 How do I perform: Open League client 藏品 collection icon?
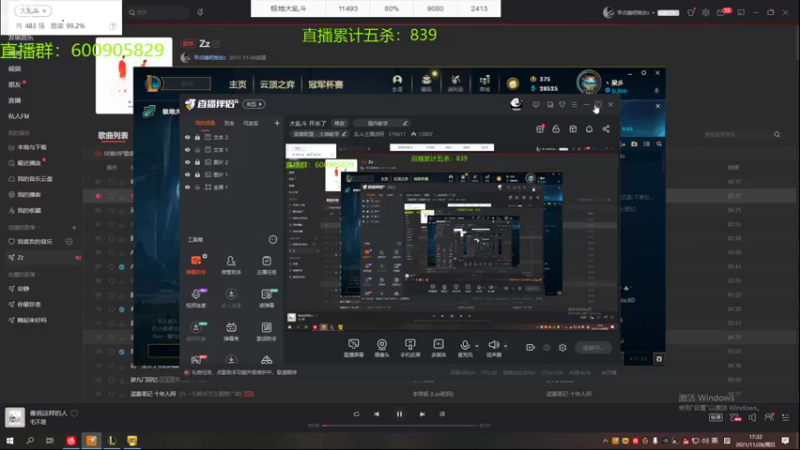point(427,83)
